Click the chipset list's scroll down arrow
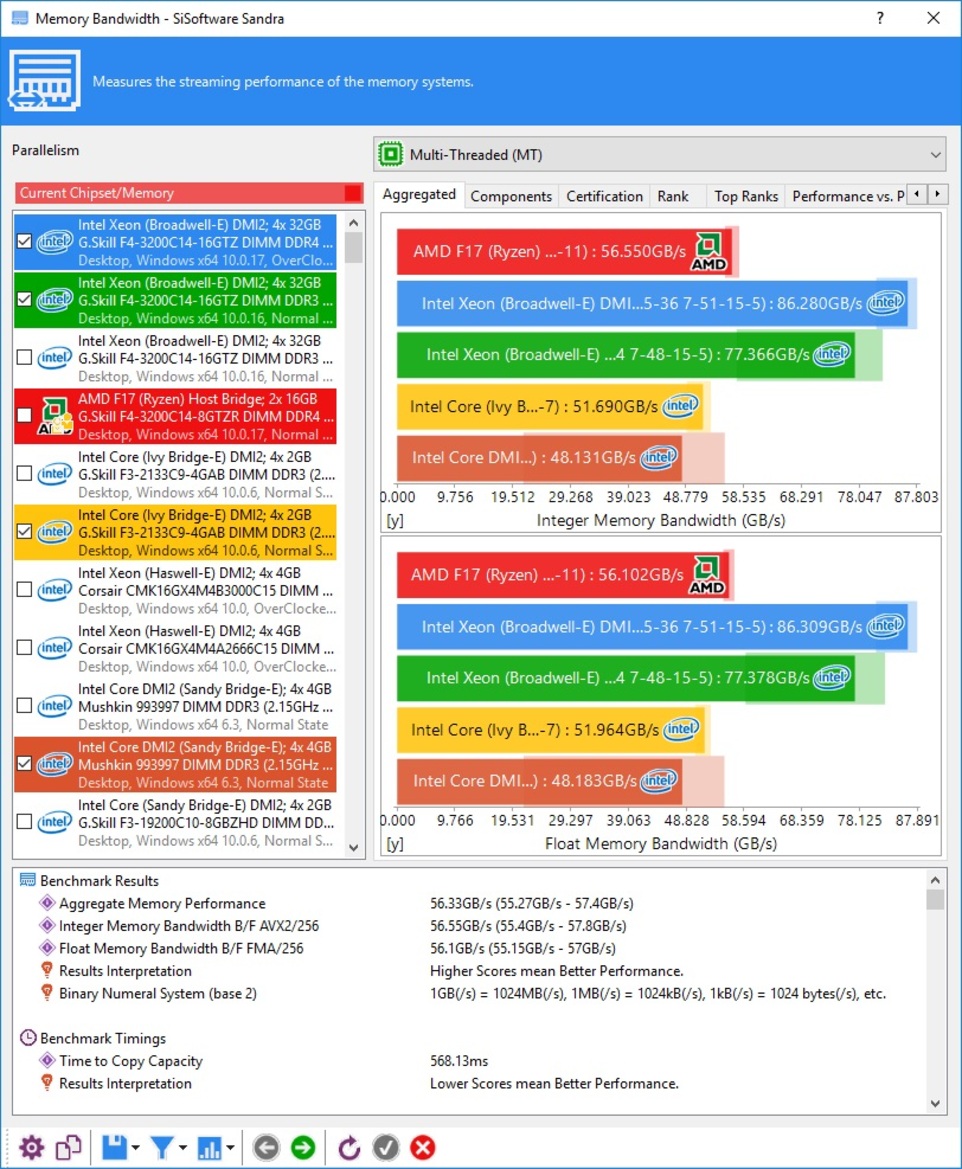Screen dimensions: 962x1169 (x=353, y=847)
